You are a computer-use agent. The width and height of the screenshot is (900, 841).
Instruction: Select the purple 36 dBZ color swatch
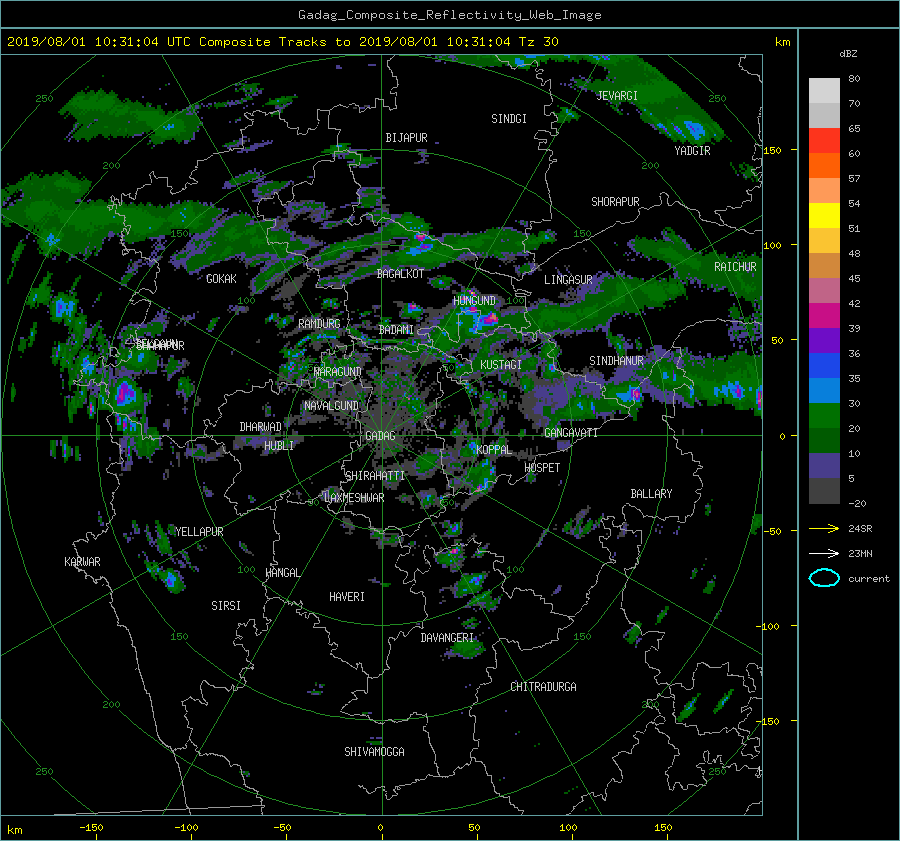pos(824,340)
